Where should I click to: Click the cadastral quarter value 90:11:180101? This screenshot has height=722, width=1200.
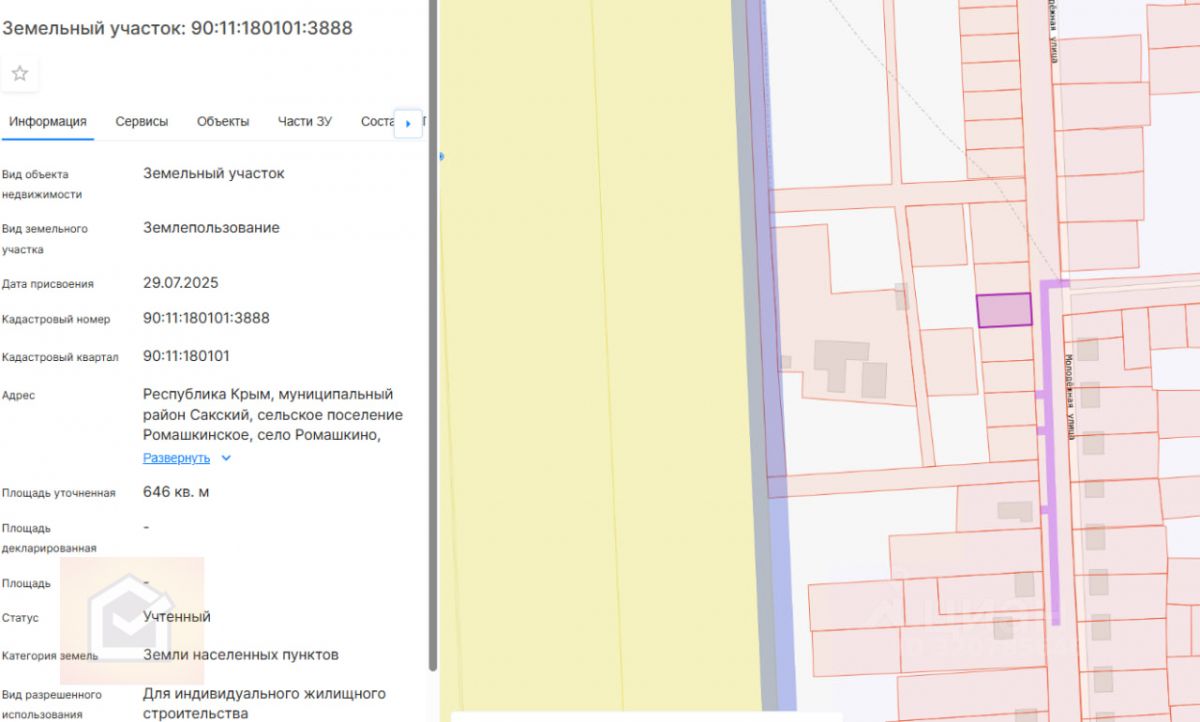coord(186,356)
